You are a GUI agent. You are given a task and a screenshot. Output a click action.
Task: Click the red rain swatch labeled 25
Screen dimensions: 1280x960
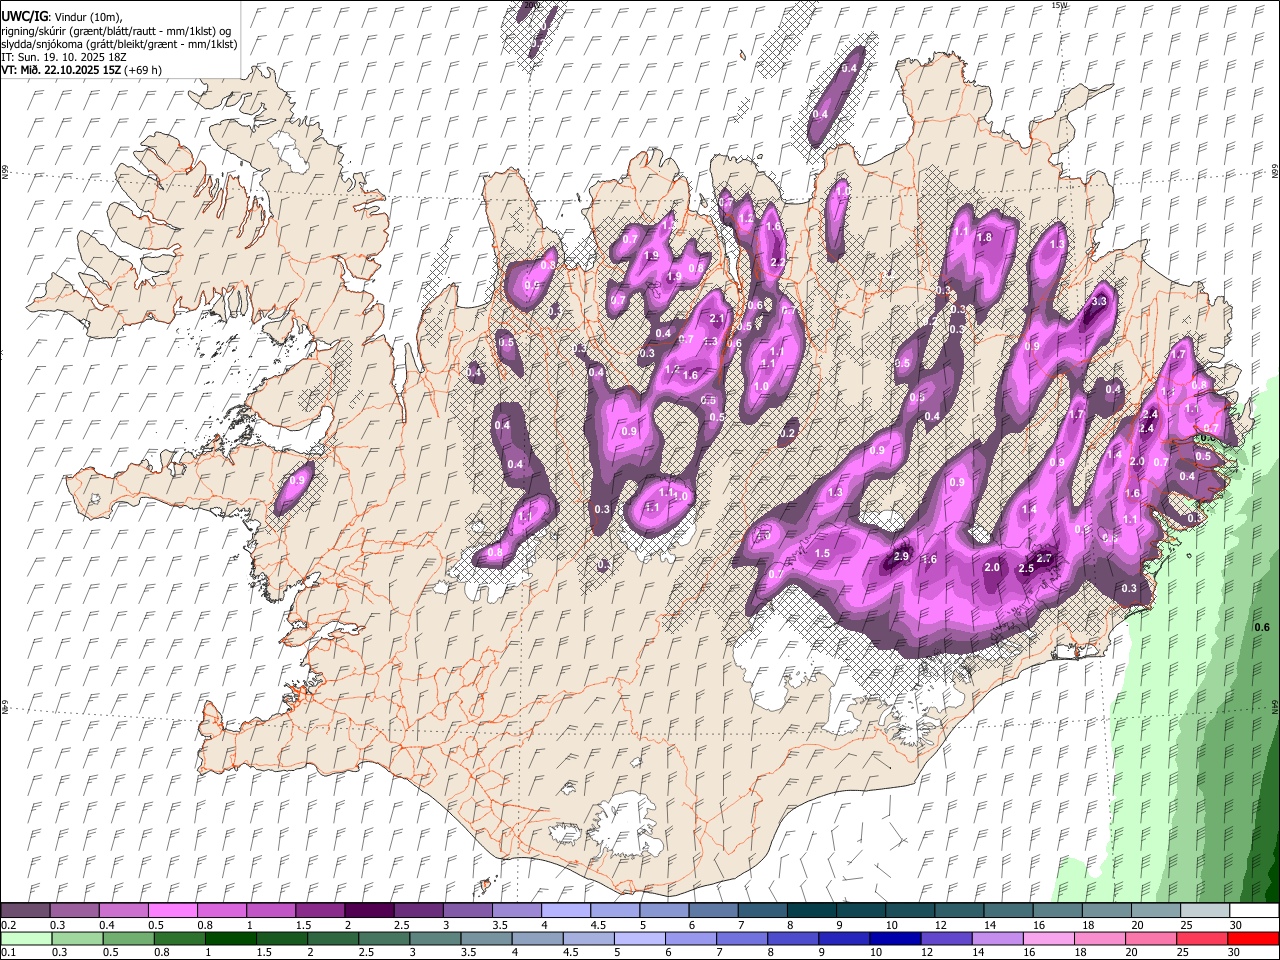(1201, 938)
